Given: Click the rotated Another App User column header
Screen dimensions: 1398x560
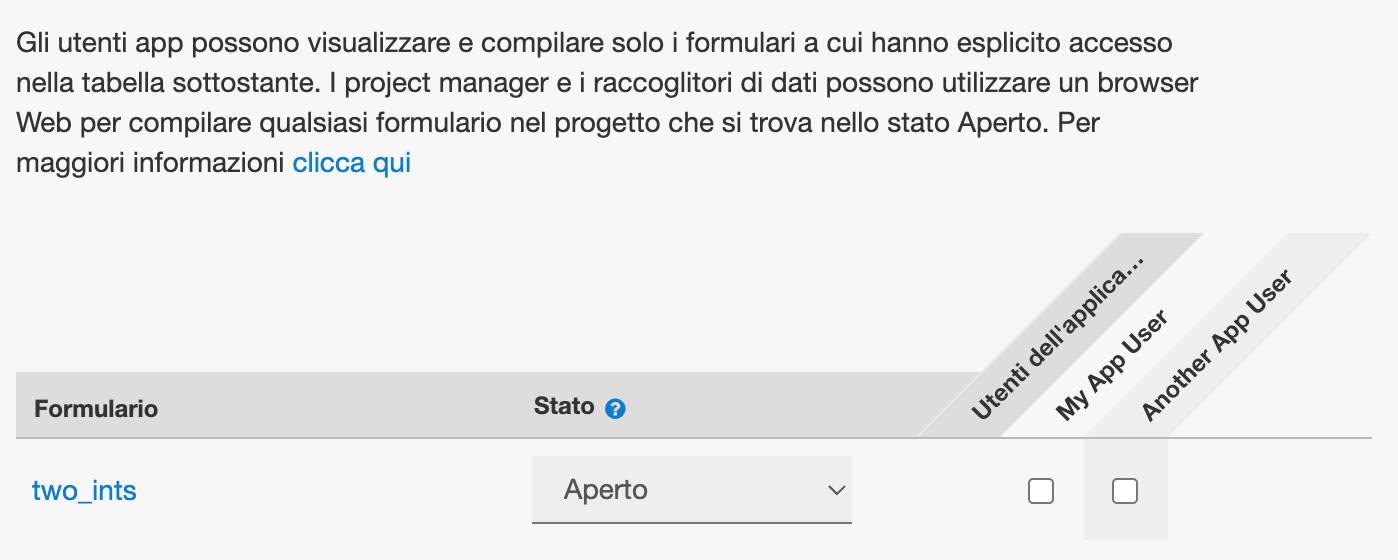Looking at the screenshot, I should point(1217,345).
